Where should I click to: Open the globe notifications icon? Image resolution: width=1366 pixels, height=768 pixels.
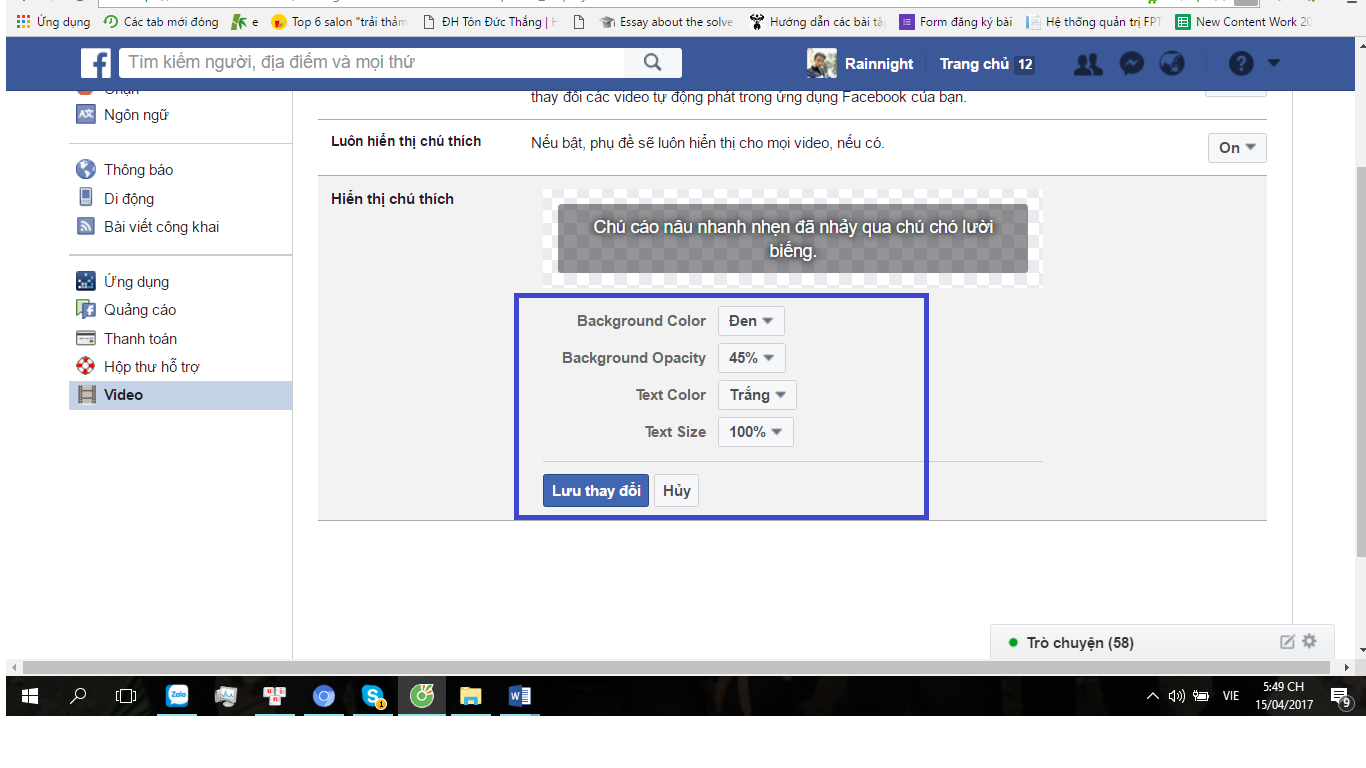click(1172, 64)
